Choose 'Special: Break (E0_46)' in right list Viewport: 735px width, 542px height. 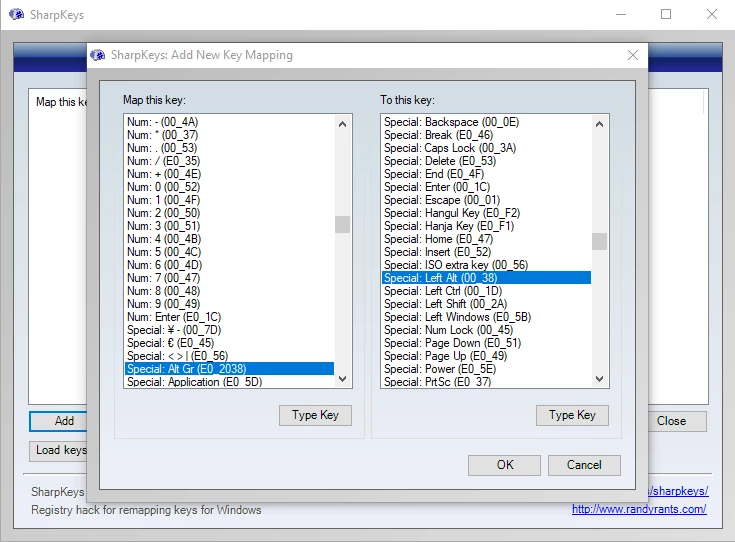tap(487, 135)
